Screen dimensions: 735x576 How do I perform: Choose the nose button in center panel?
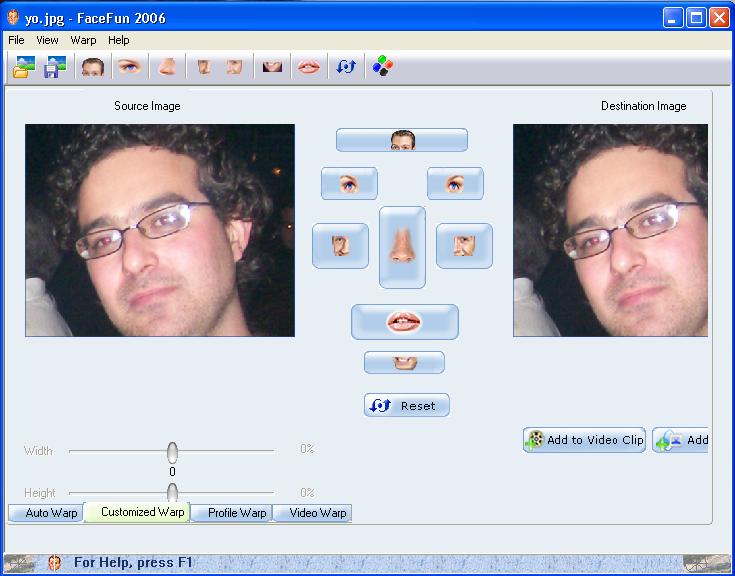pyautogui.click(x=402, y=247)
